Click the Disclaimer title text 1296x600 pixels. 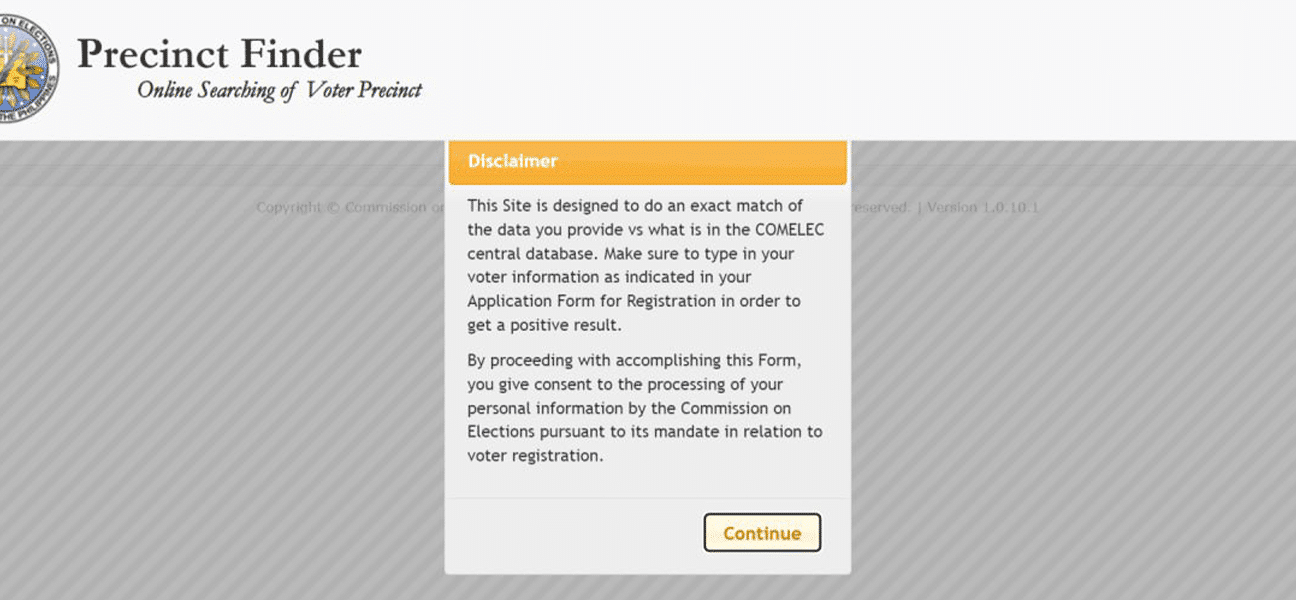click(x=512, y=161)
